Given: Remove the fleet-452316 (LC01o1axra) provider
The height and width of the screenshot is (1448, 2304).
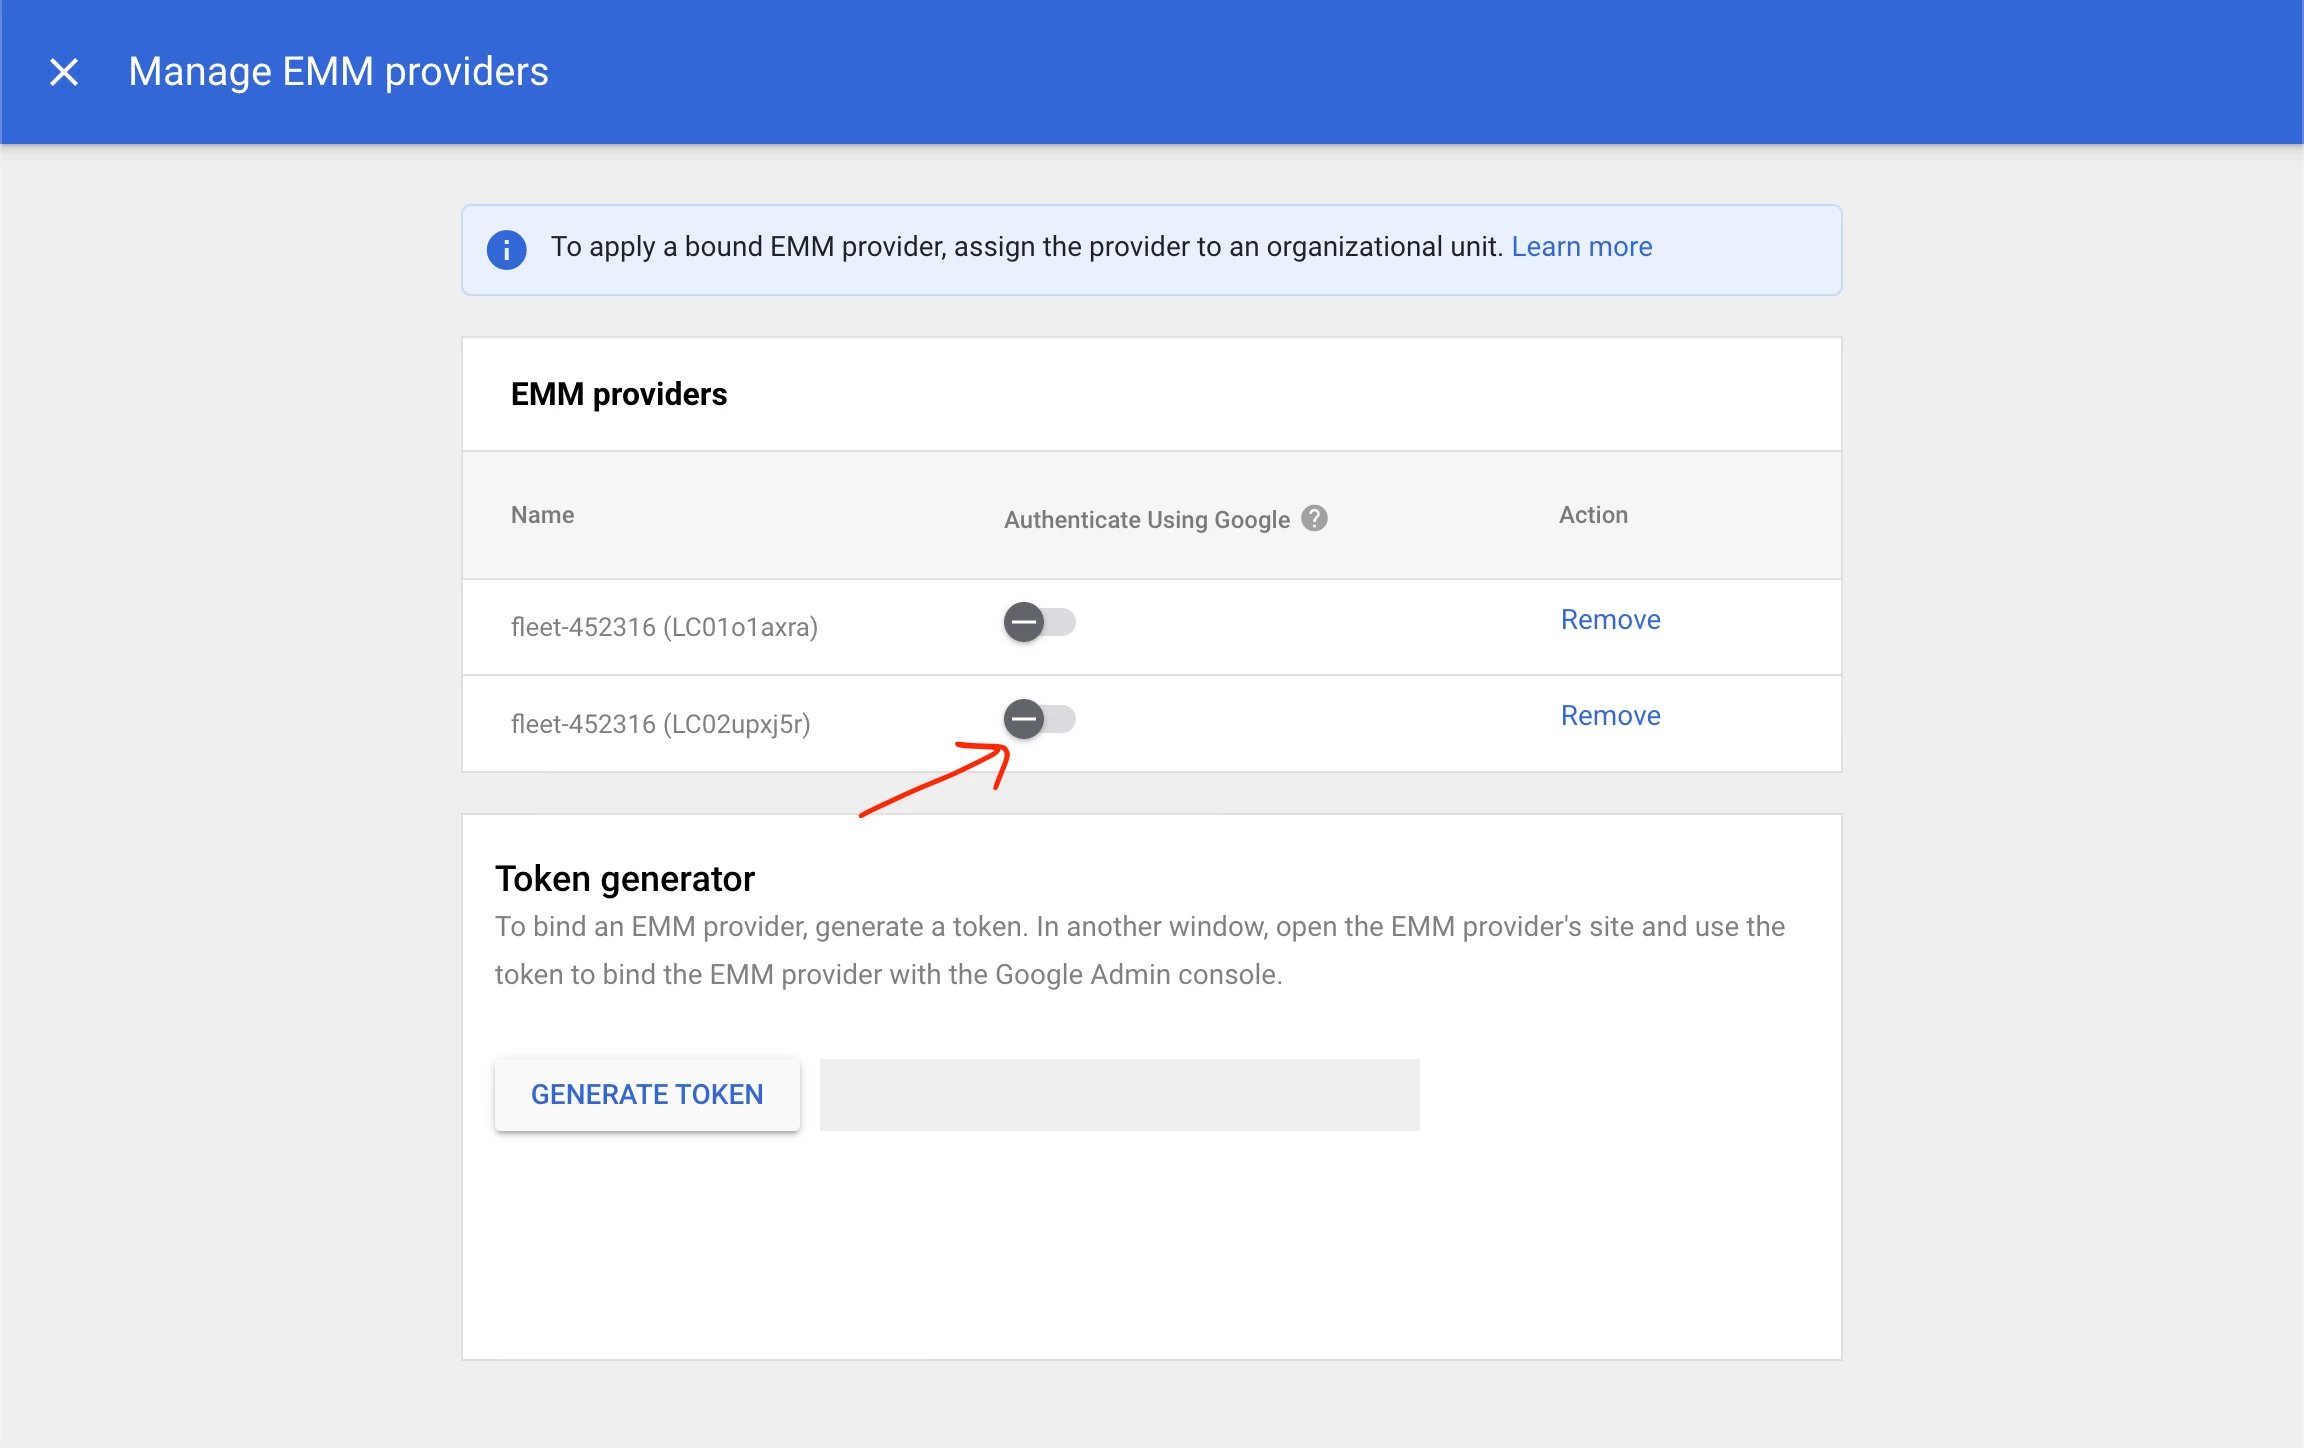Looking at the screenshot, I should pos(1610,620).
